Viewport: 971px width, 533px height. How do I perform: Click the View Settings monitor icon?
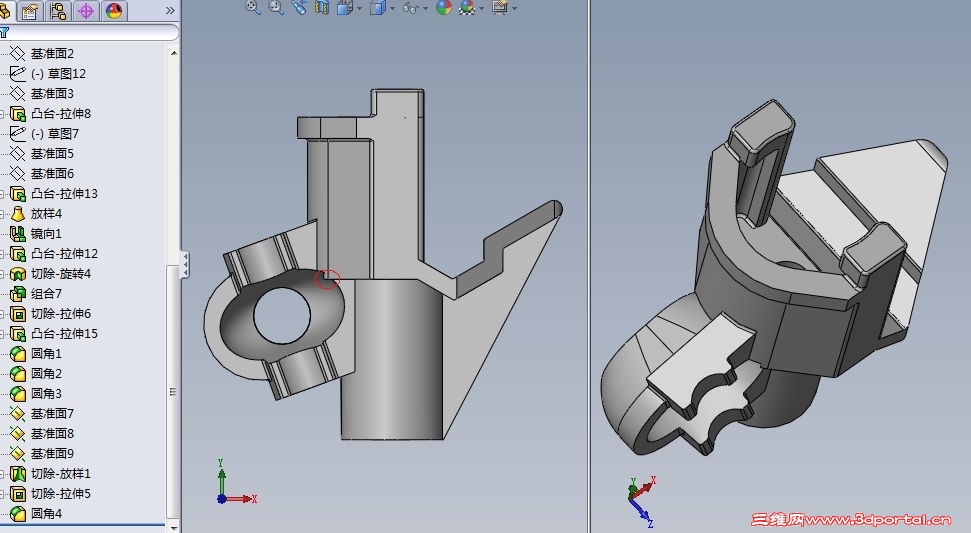coord(500,7)
